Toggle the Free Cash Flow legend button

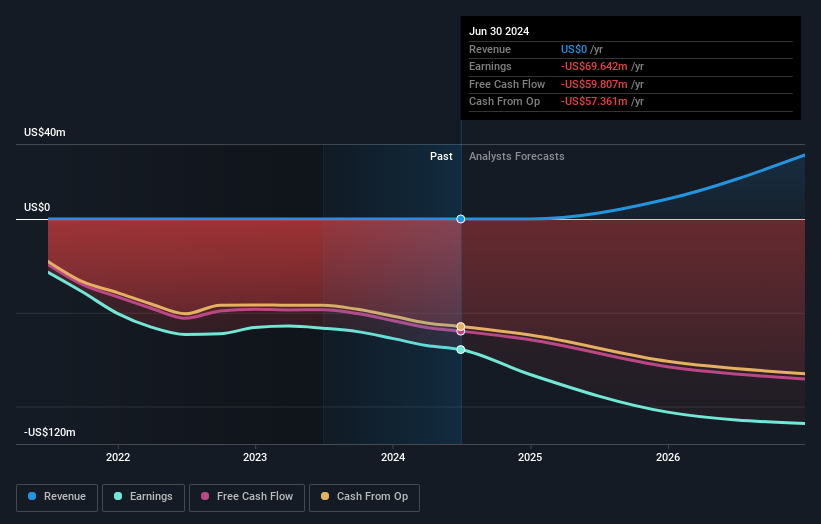click(x=247, y=497)
